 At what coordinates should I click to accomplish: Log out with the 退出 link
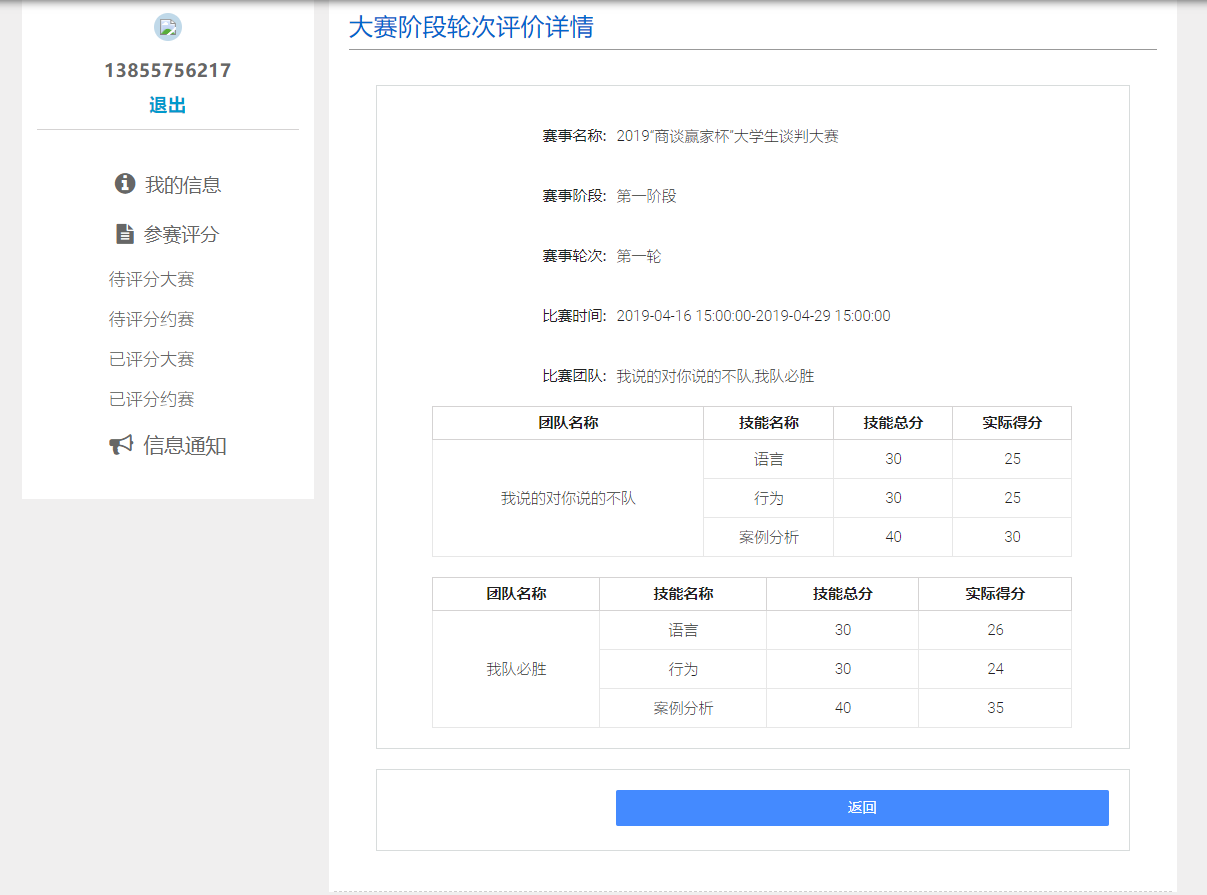click(x=168, y=105)
